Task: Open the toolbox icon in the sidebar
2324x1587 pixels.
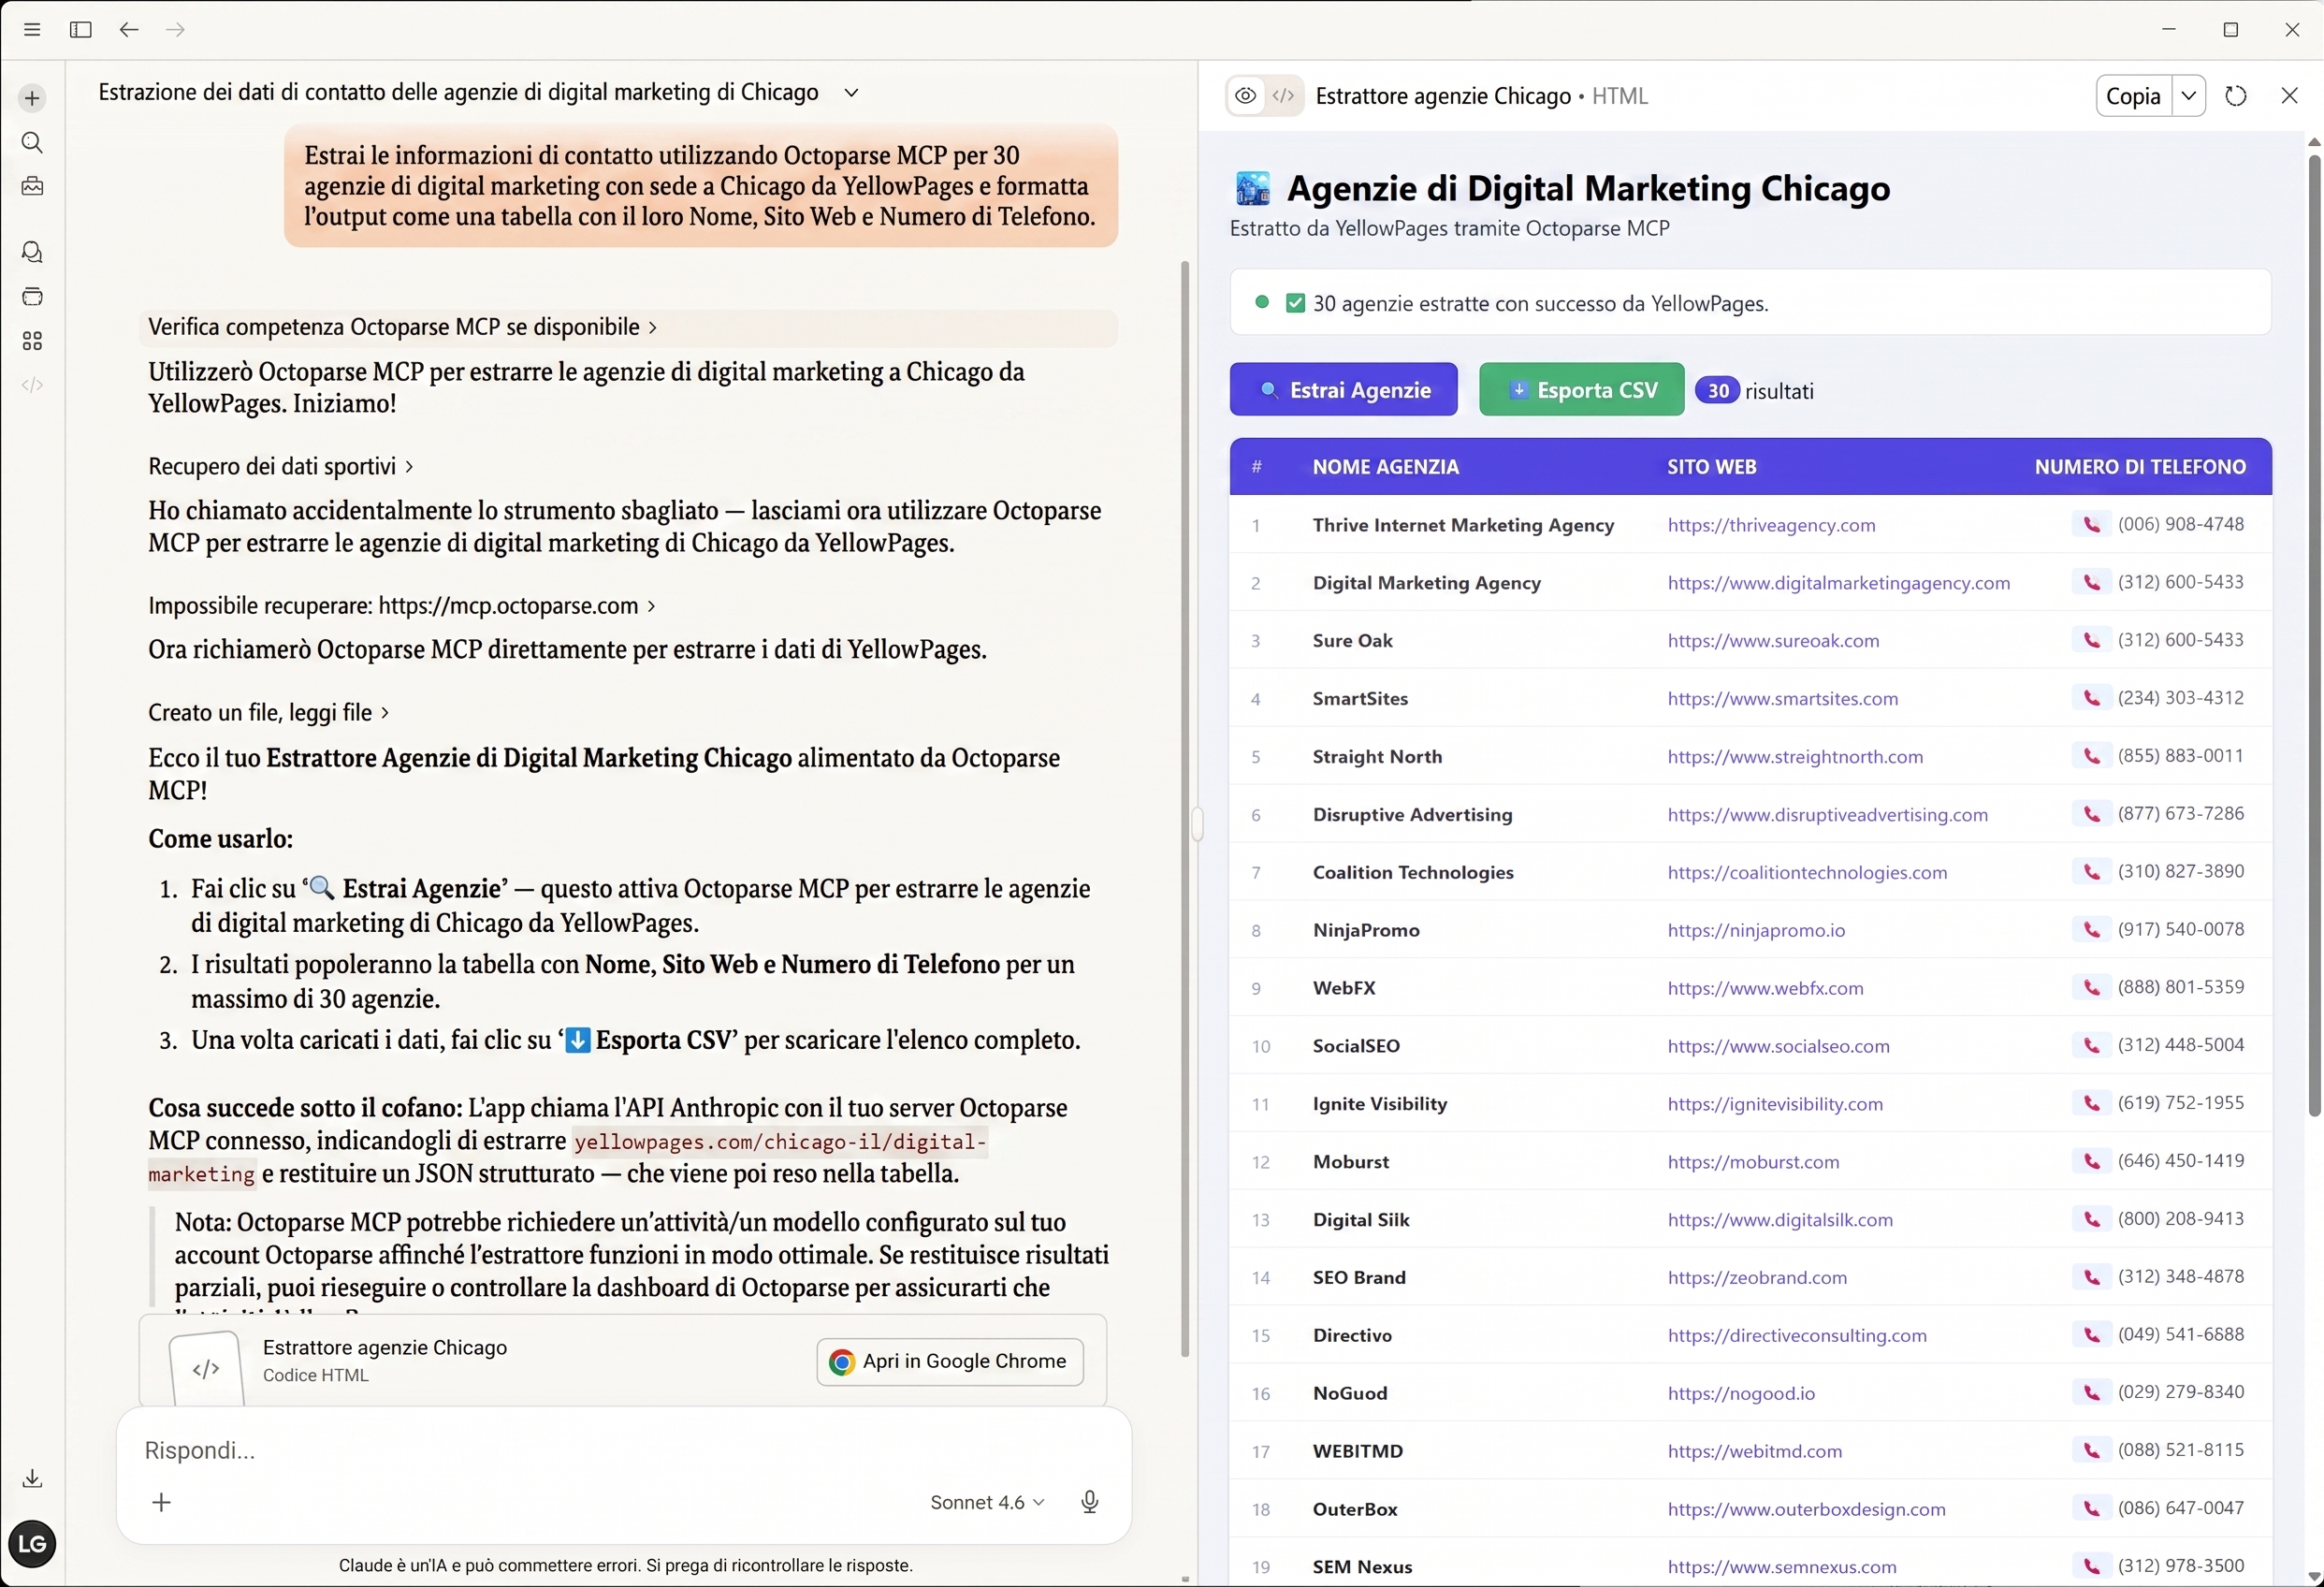Action: 32,186
